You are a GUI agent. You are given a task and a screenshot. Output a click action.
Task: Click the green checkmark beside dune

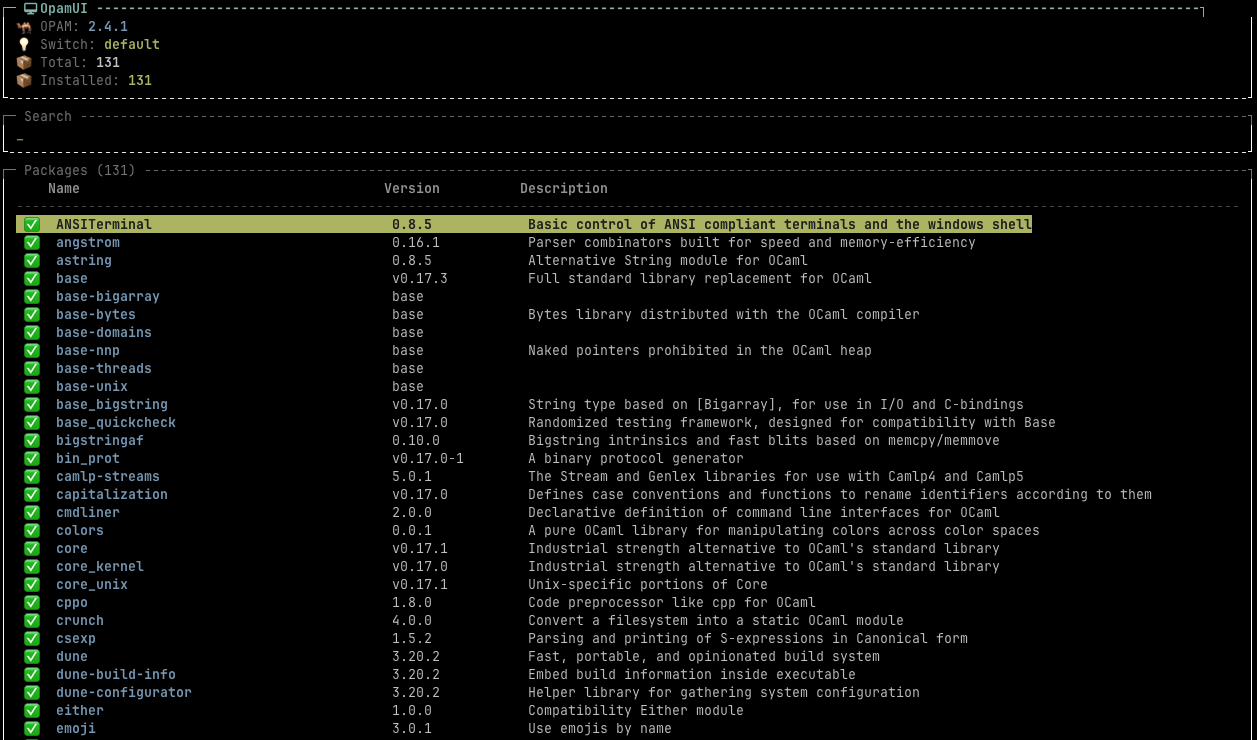point(31,656)
